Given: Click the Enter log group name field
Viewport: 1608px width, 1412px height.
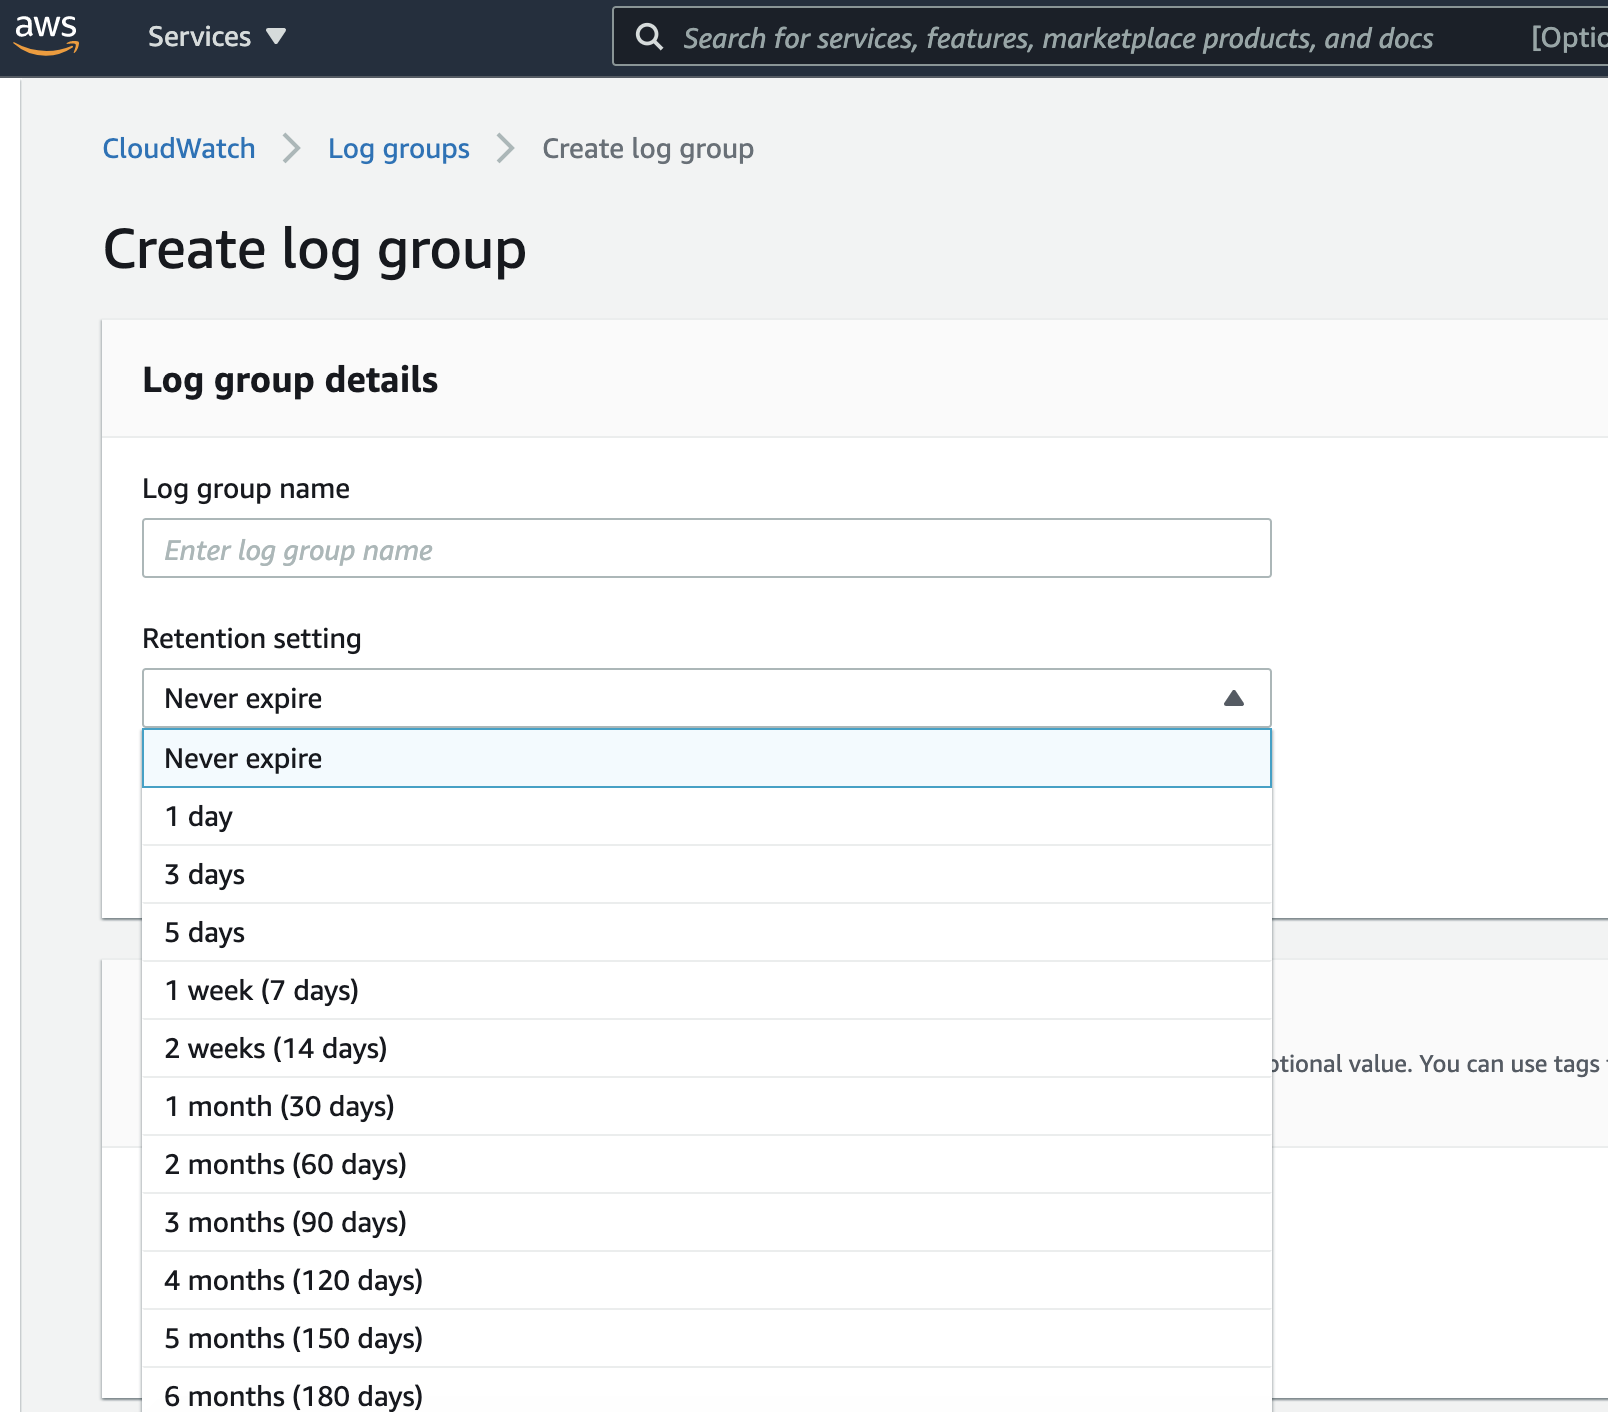Looking at the screenshot, I should (706, 548).
